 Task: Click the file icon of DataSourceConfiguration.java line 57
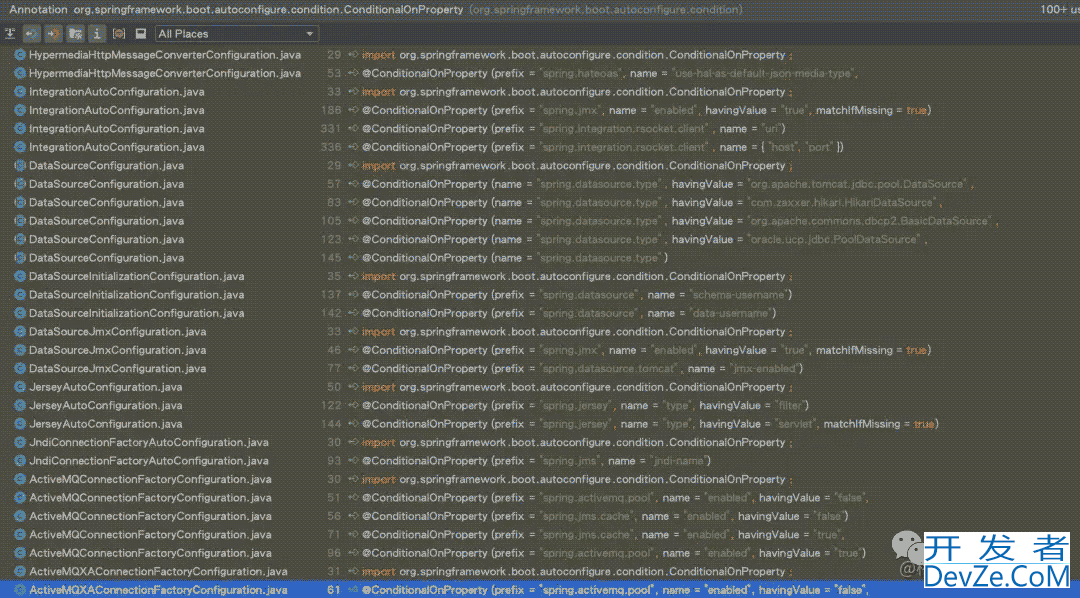(20, 184)
